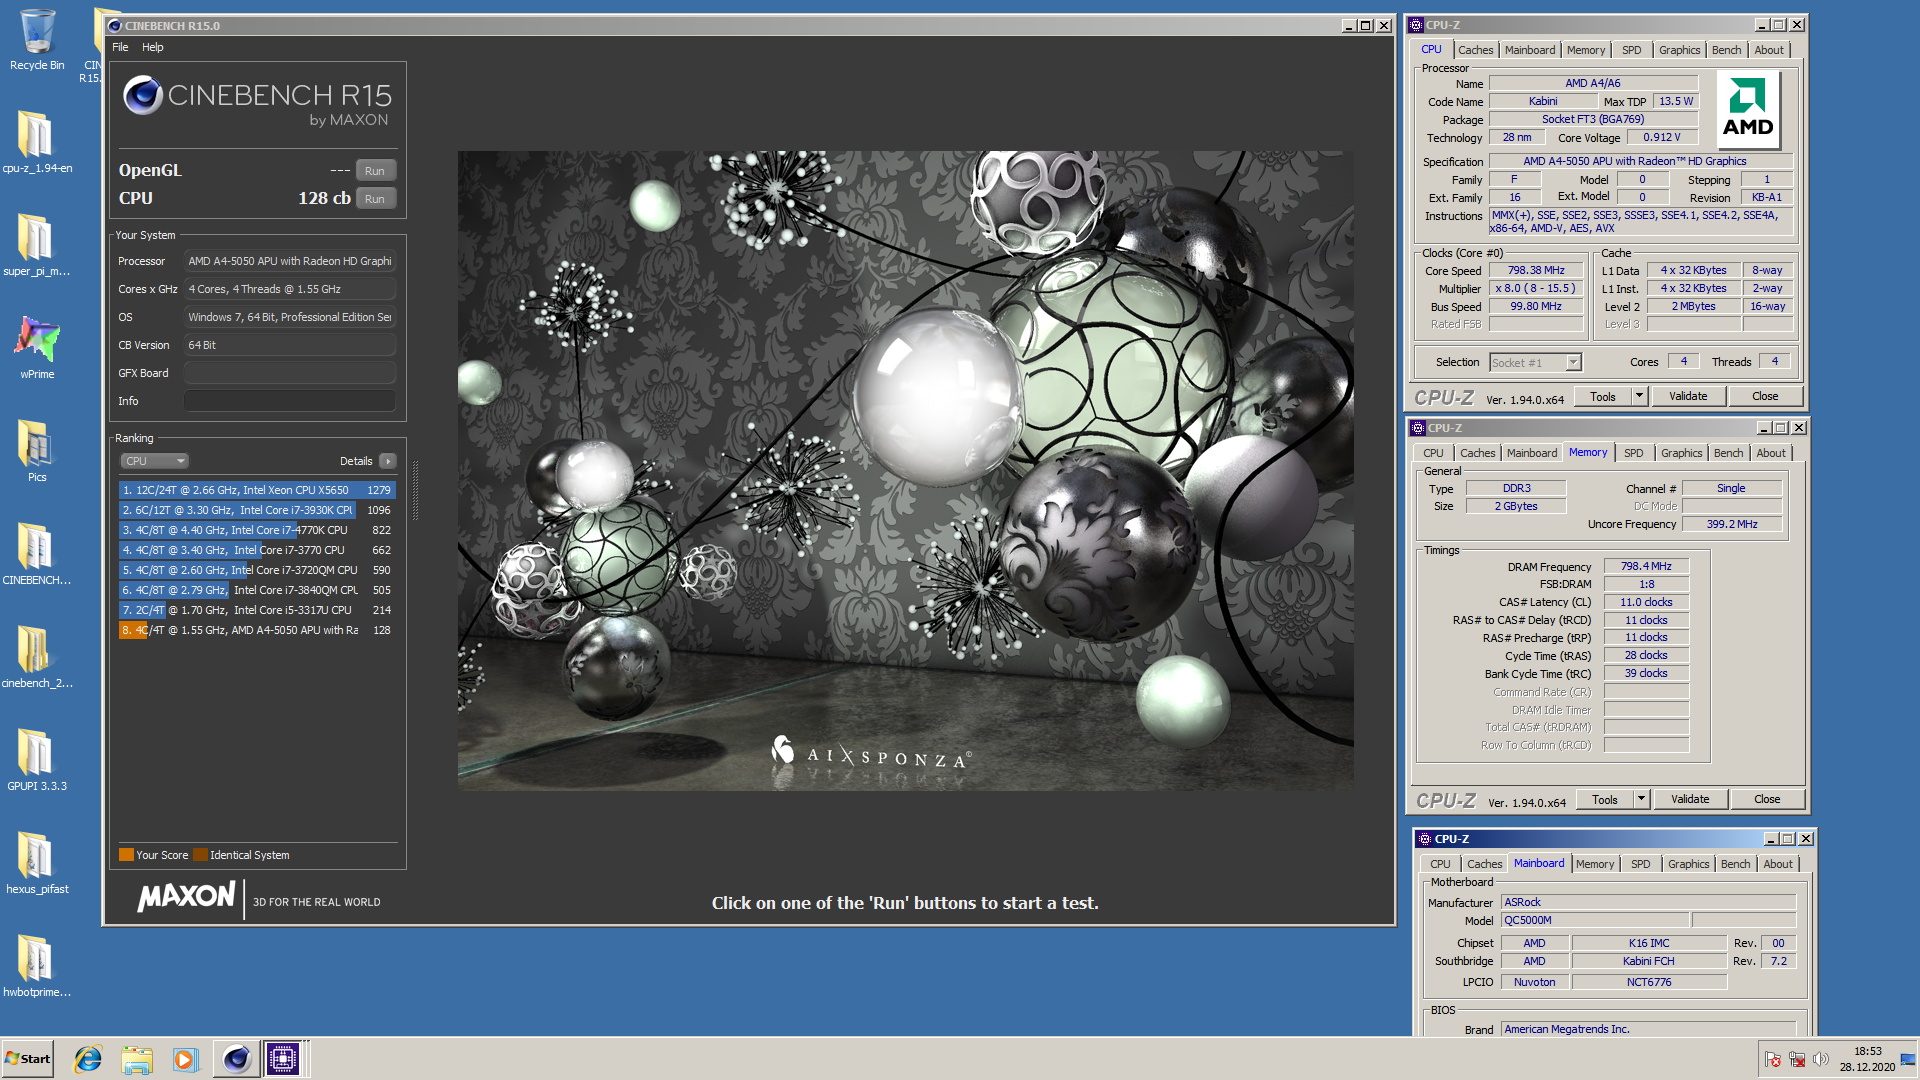The width and height of the screenshot is (1920, 1080).
Task: Click the network tray icon
Action: pyautogui.click(x=1797, y=1059)
